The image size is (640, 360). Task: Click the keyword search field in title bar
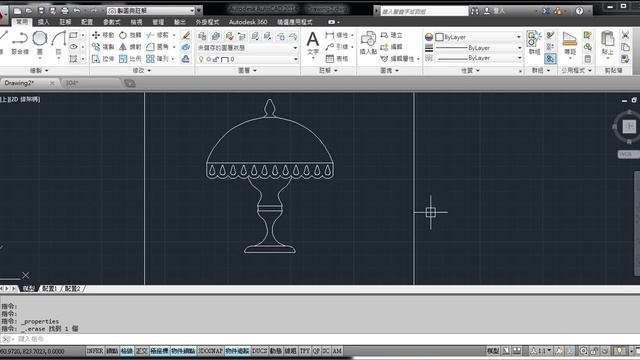click(x=424, y=11)
